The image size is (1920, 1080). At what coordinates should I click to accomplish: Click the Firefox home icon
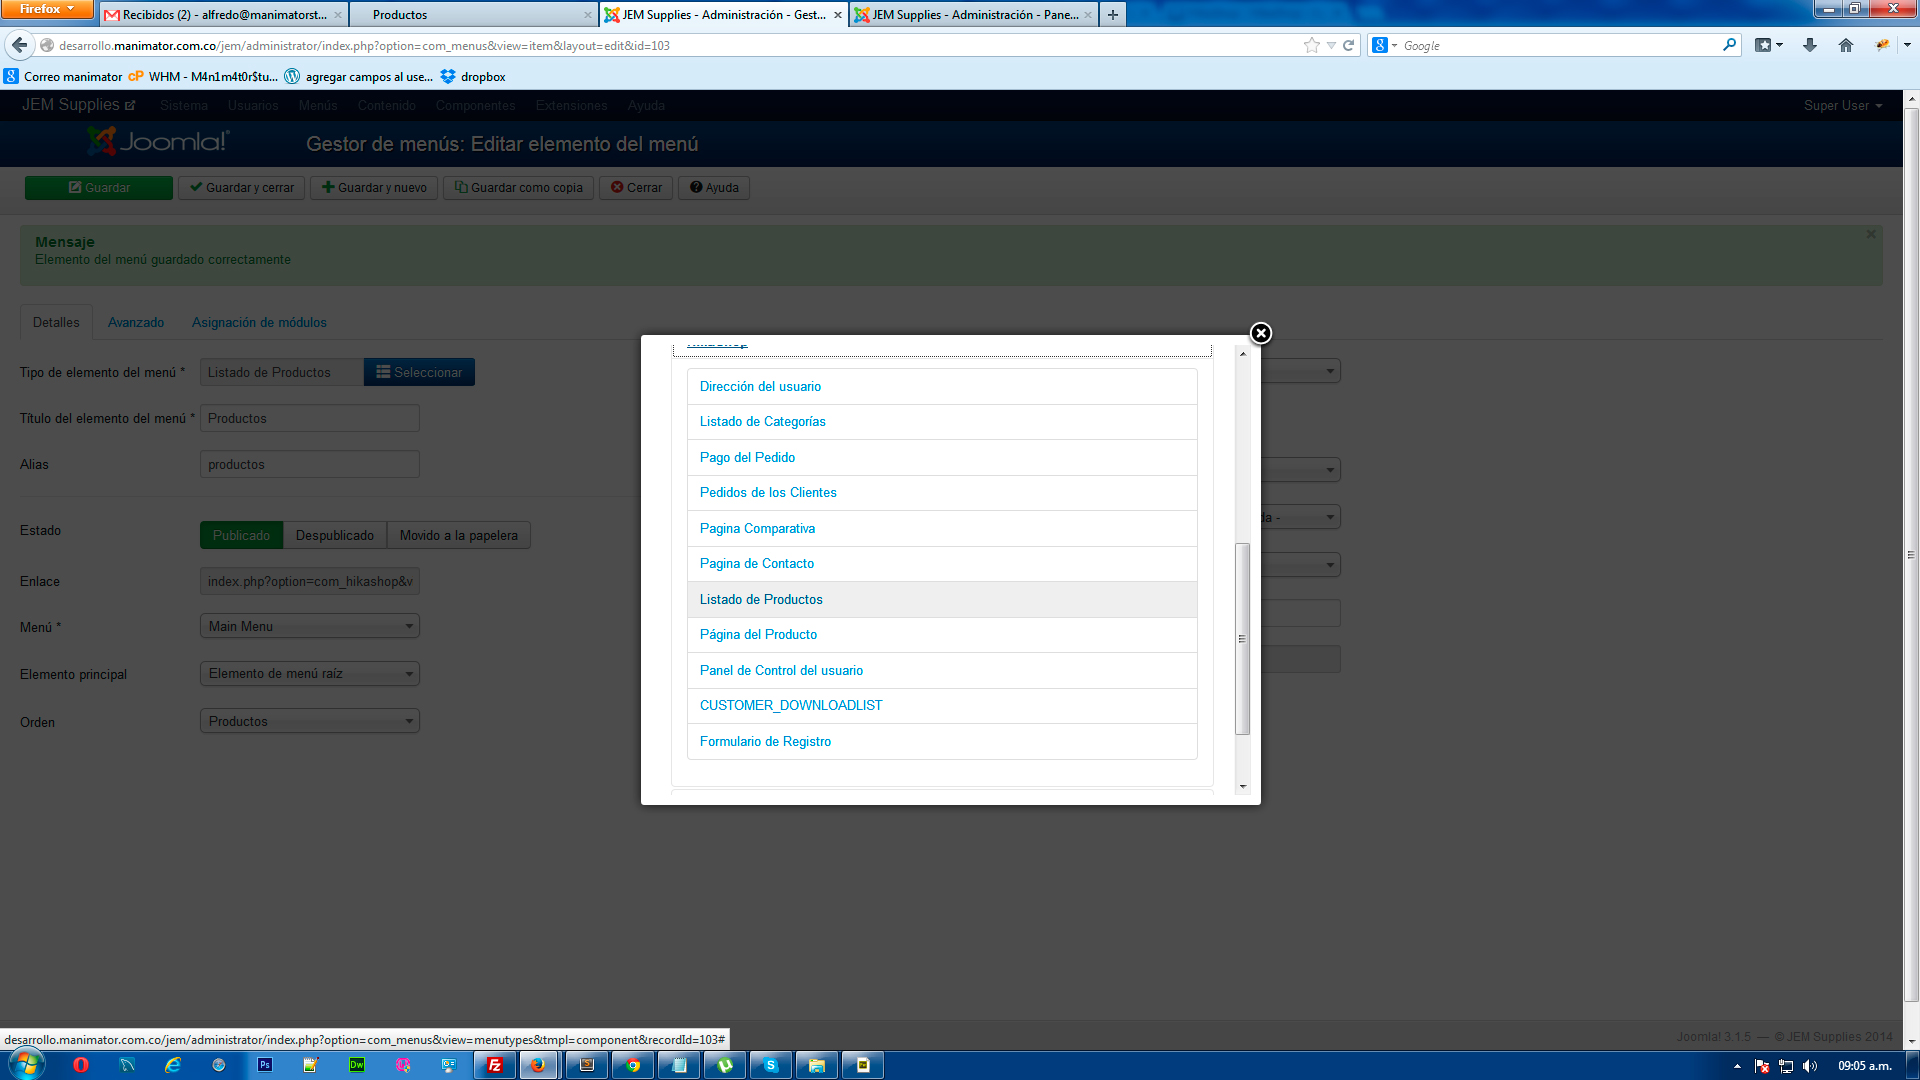coord(1845,45)
